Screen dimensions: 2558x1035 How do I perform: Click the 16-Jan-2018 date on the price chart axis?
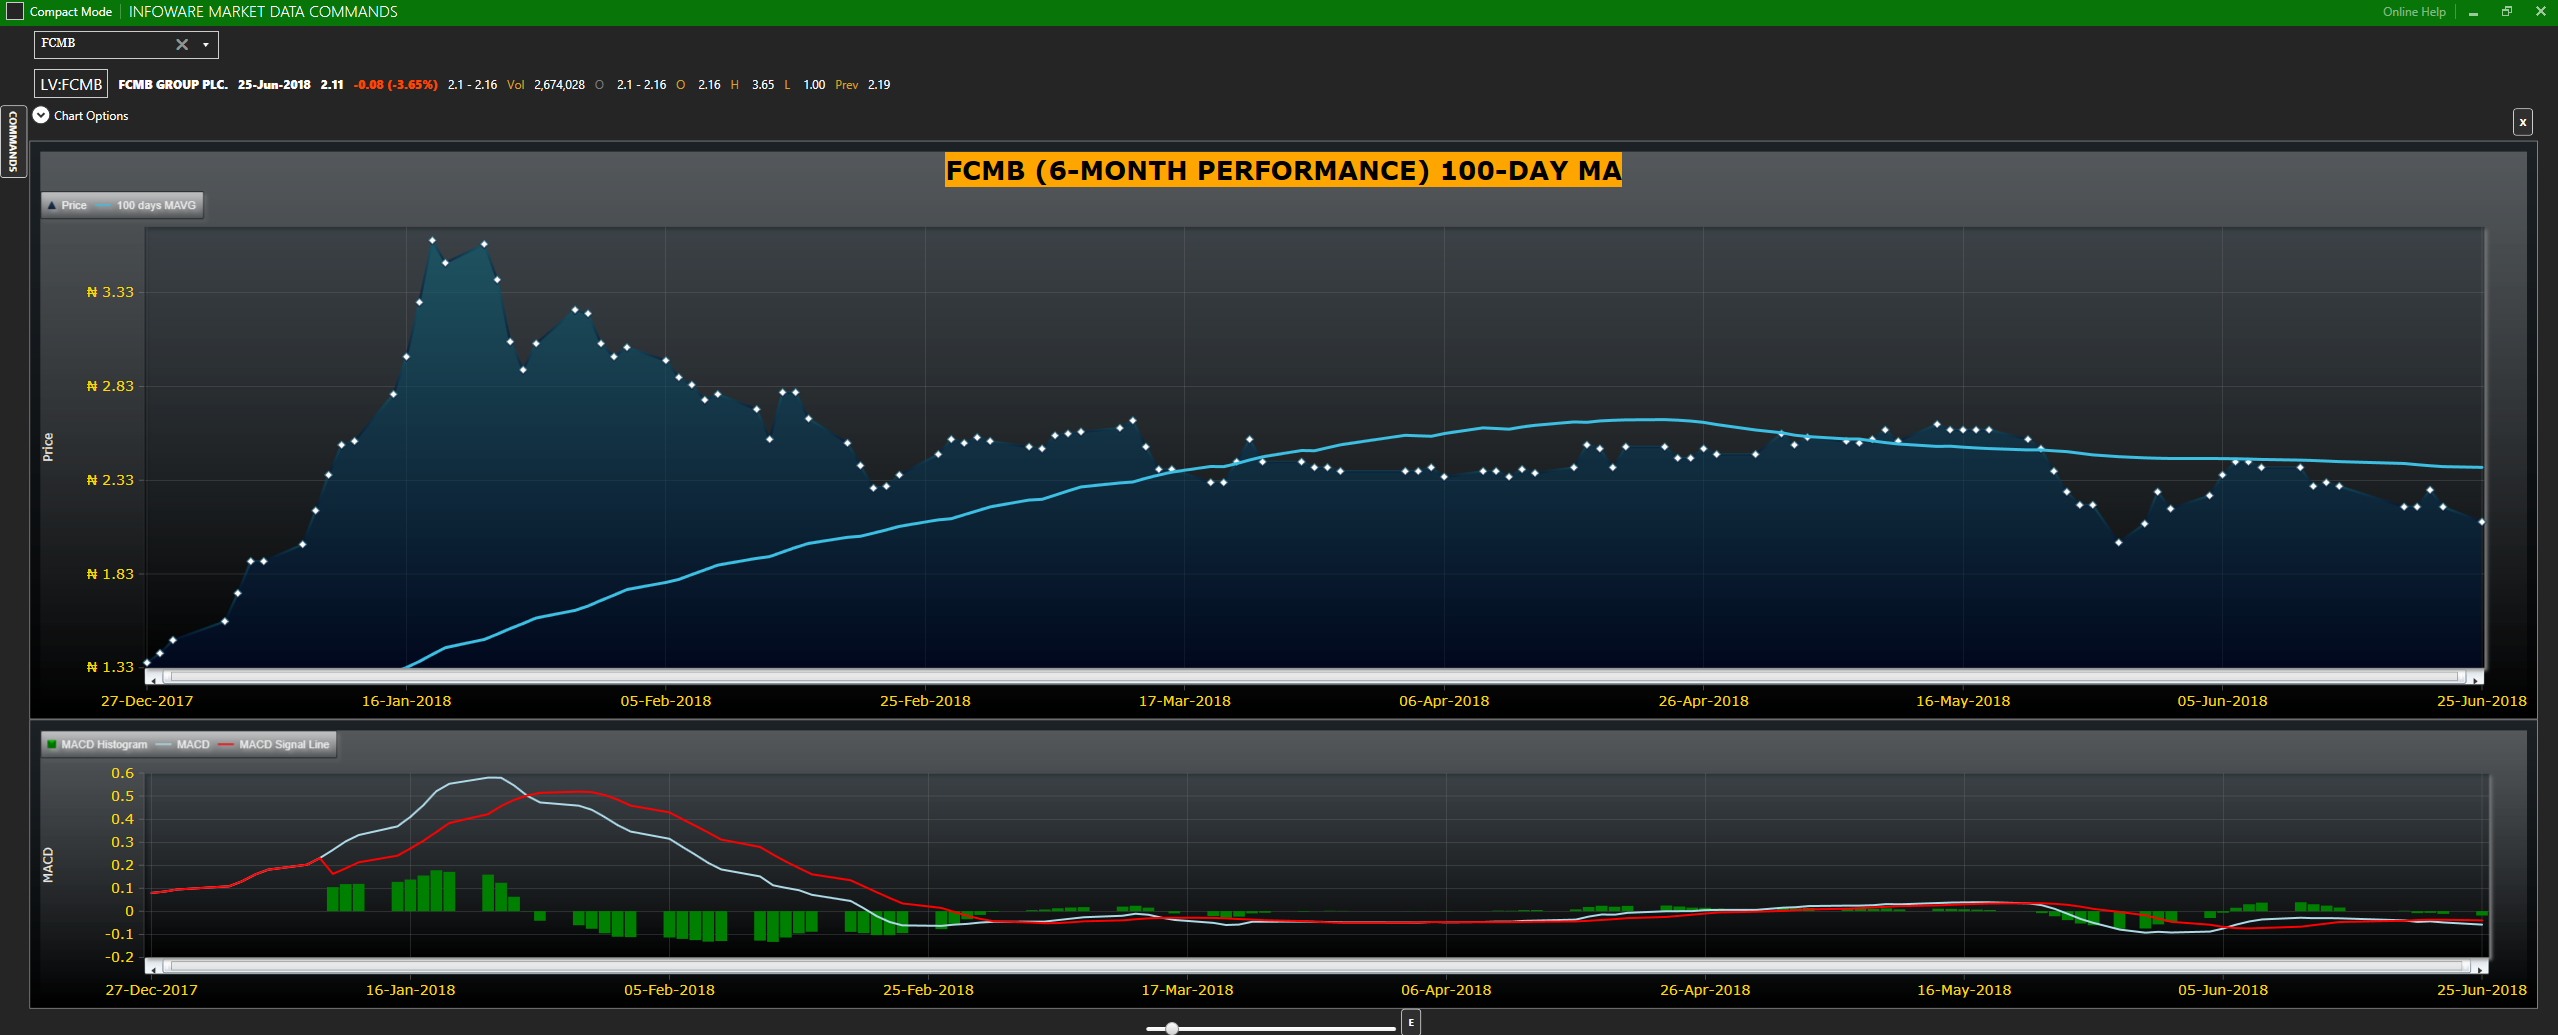point(406,701)
